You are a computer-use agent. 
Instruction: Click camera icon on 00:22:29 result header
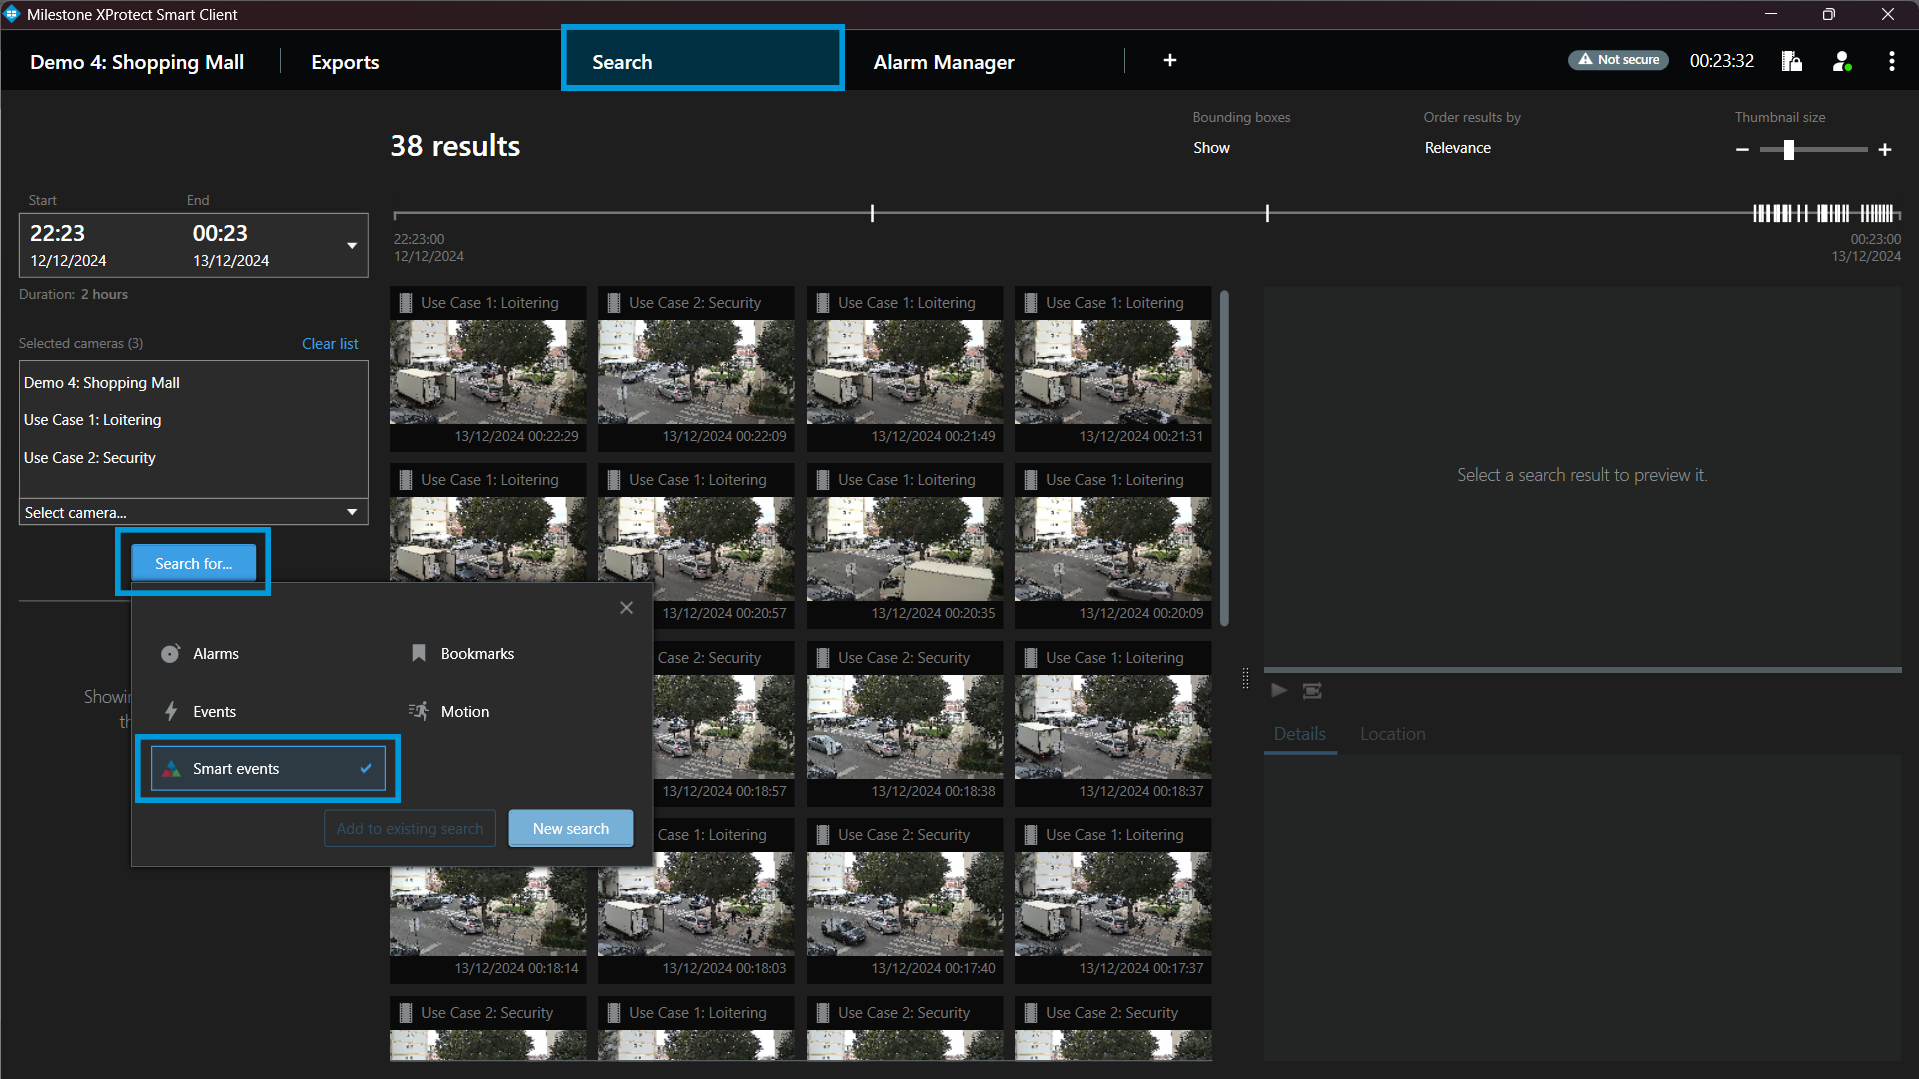point(406,303)
